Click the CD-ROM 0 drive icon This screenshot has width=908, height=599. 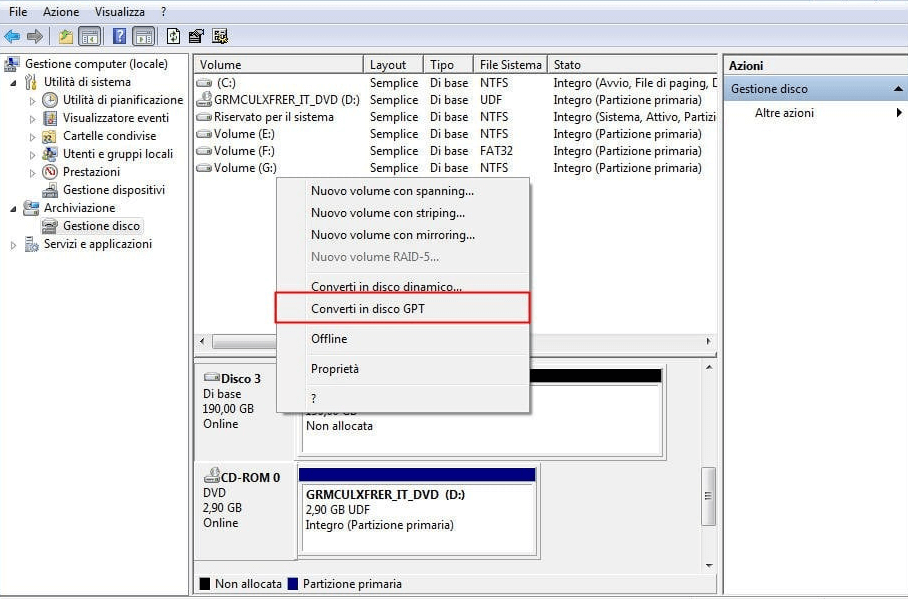(x=212, y=476)
